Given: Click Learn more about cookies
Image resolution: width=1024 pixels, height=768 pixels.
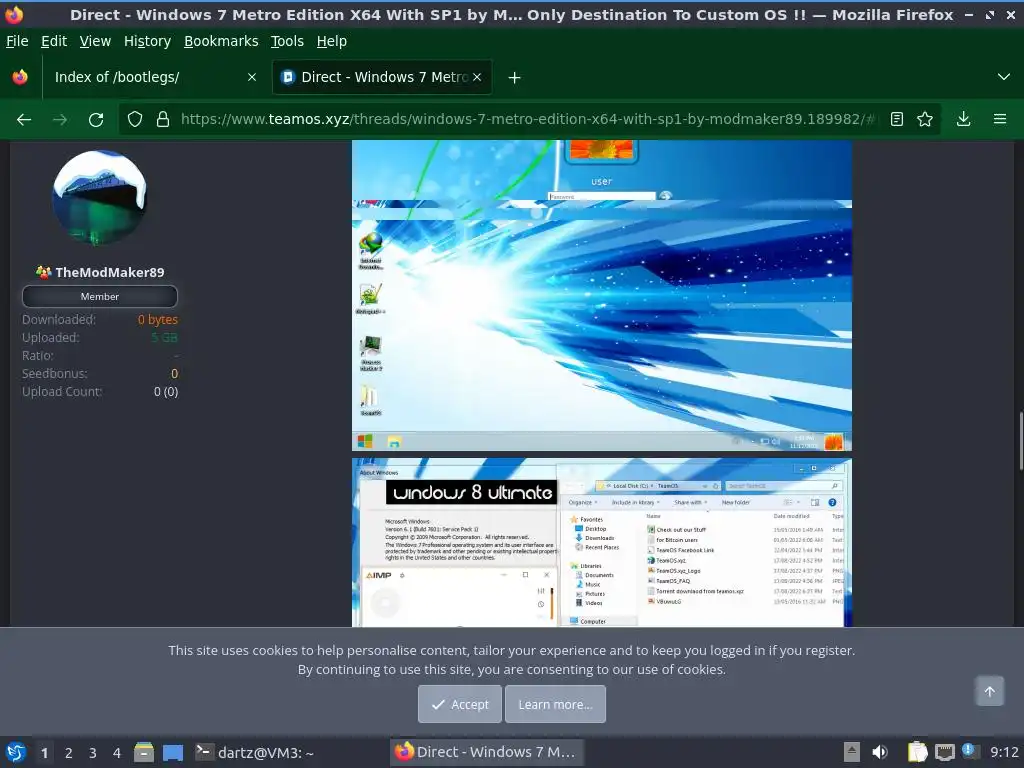Looking at the screenshot, I should 555,704.
